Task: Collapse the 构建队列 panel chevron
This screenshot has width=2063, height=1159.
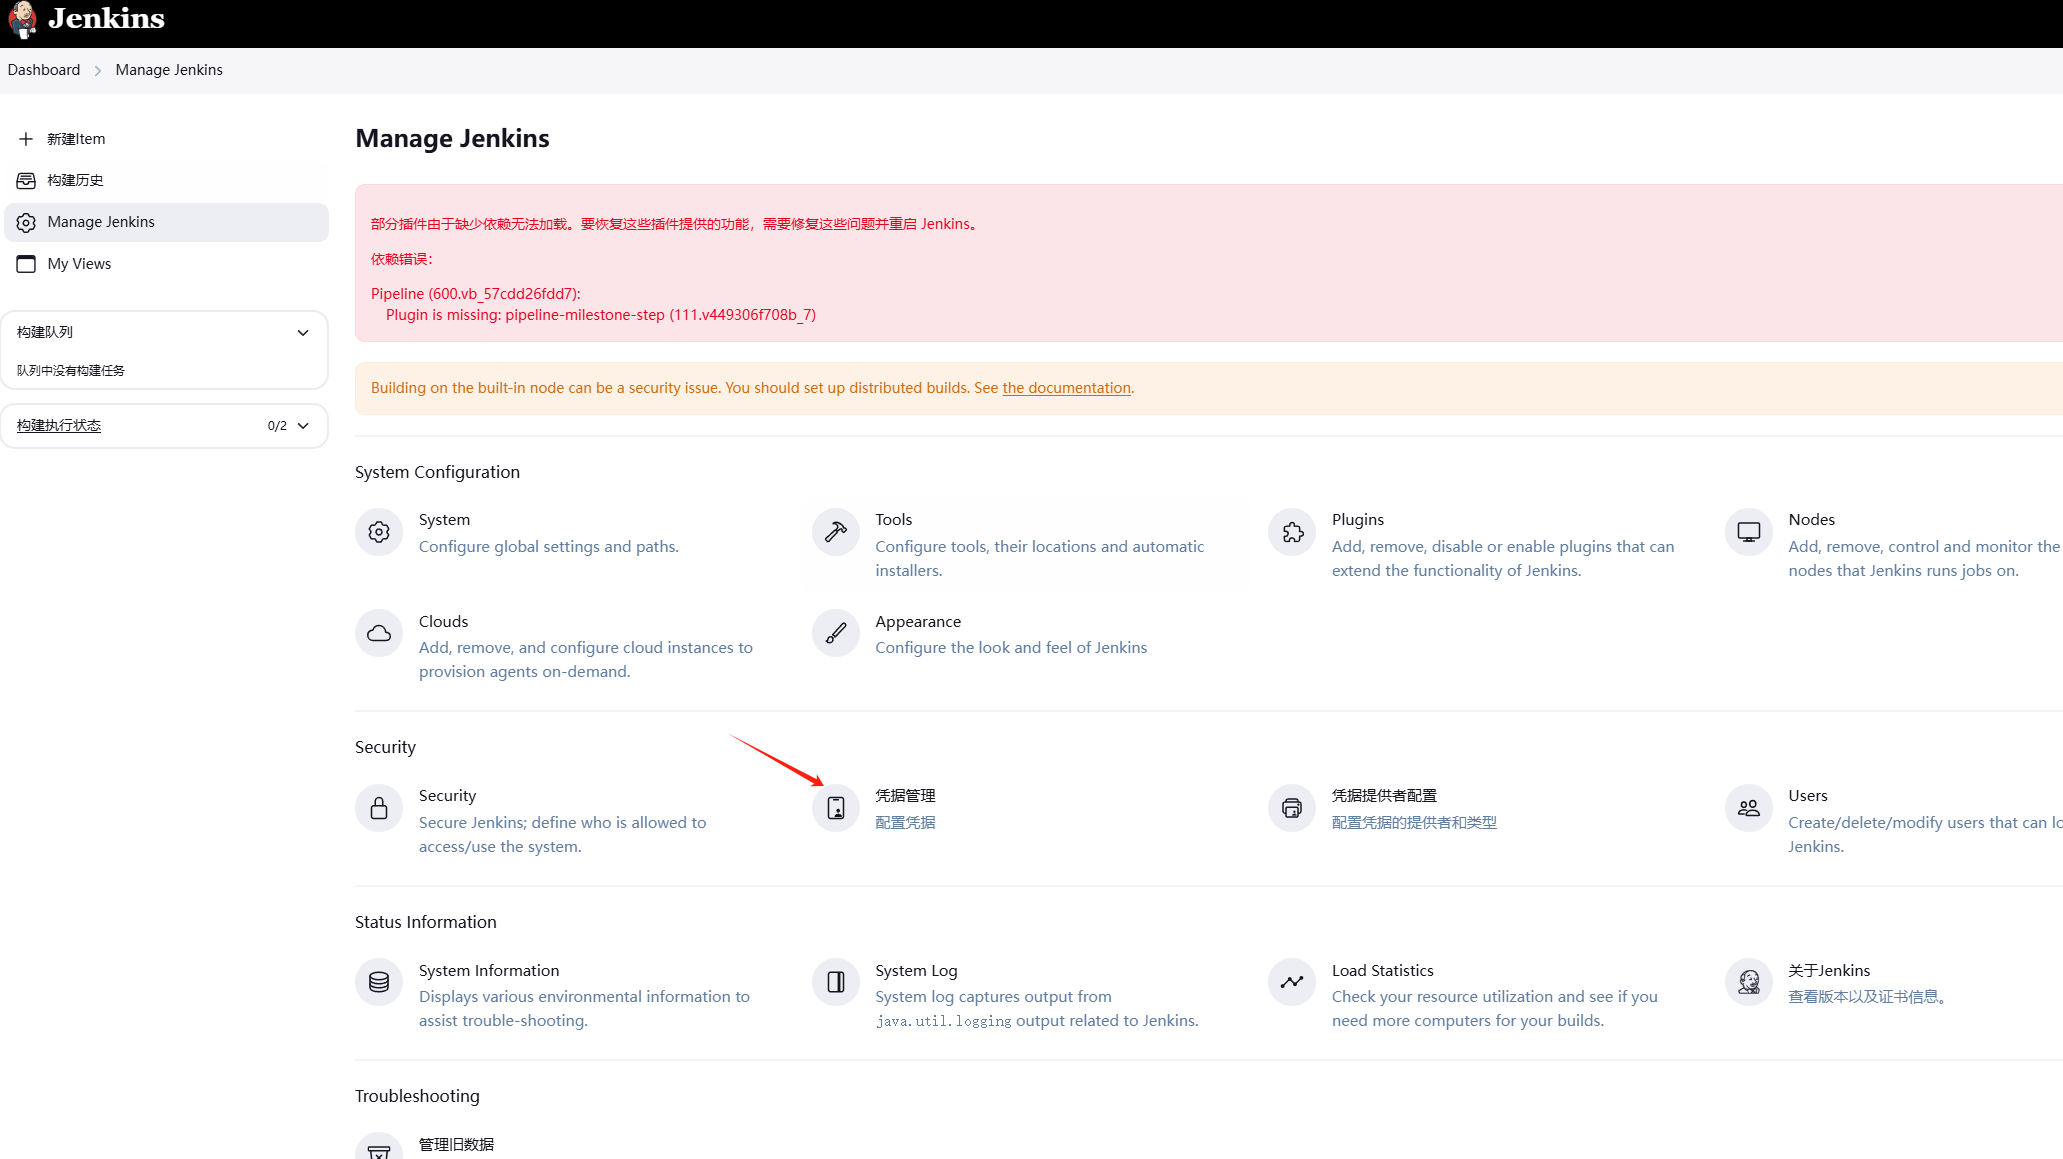Action: [x=303, y=333]
